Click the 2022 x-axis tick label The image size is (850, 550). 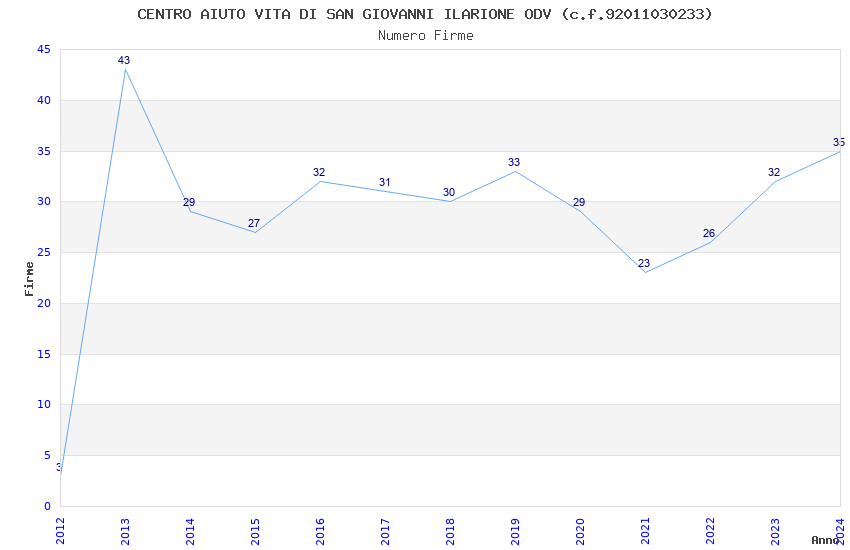click(711, 531)
